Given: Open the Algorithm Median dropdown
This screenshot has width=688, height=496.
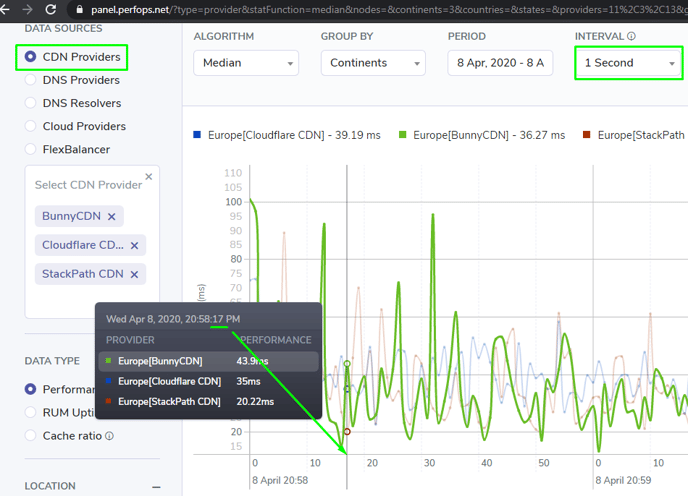Looking at the screenshot, I should pos(246,63).
